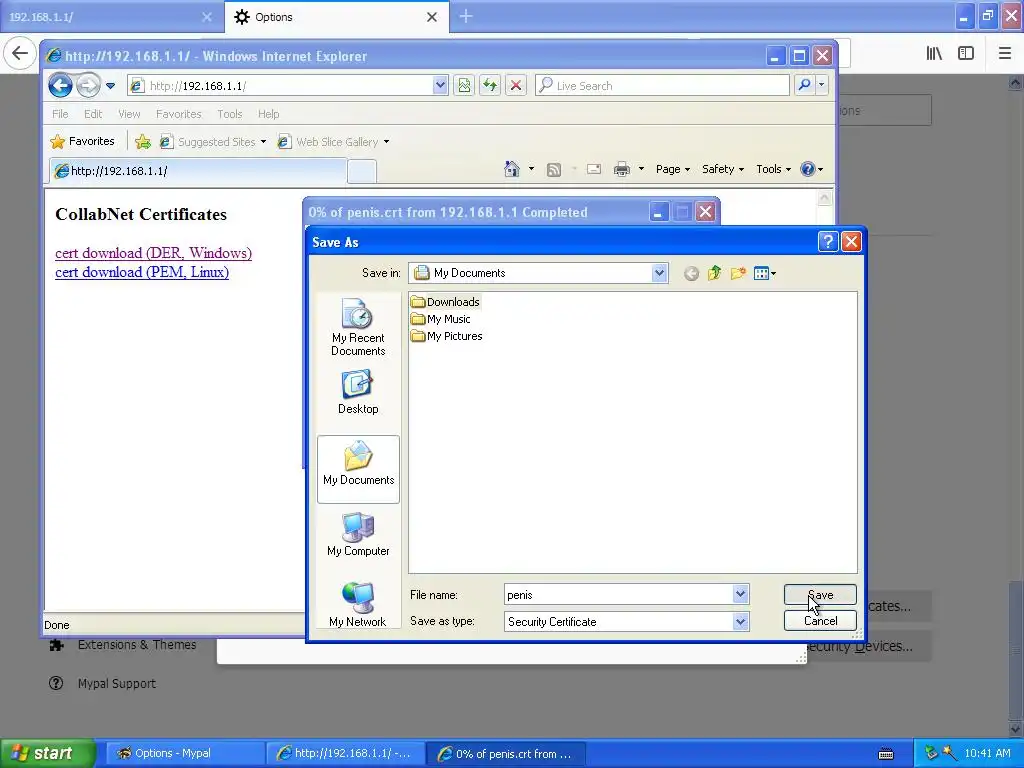Open the Page dropdown menu
Viewport: 1024px width, 768px height.
point(673,169)
